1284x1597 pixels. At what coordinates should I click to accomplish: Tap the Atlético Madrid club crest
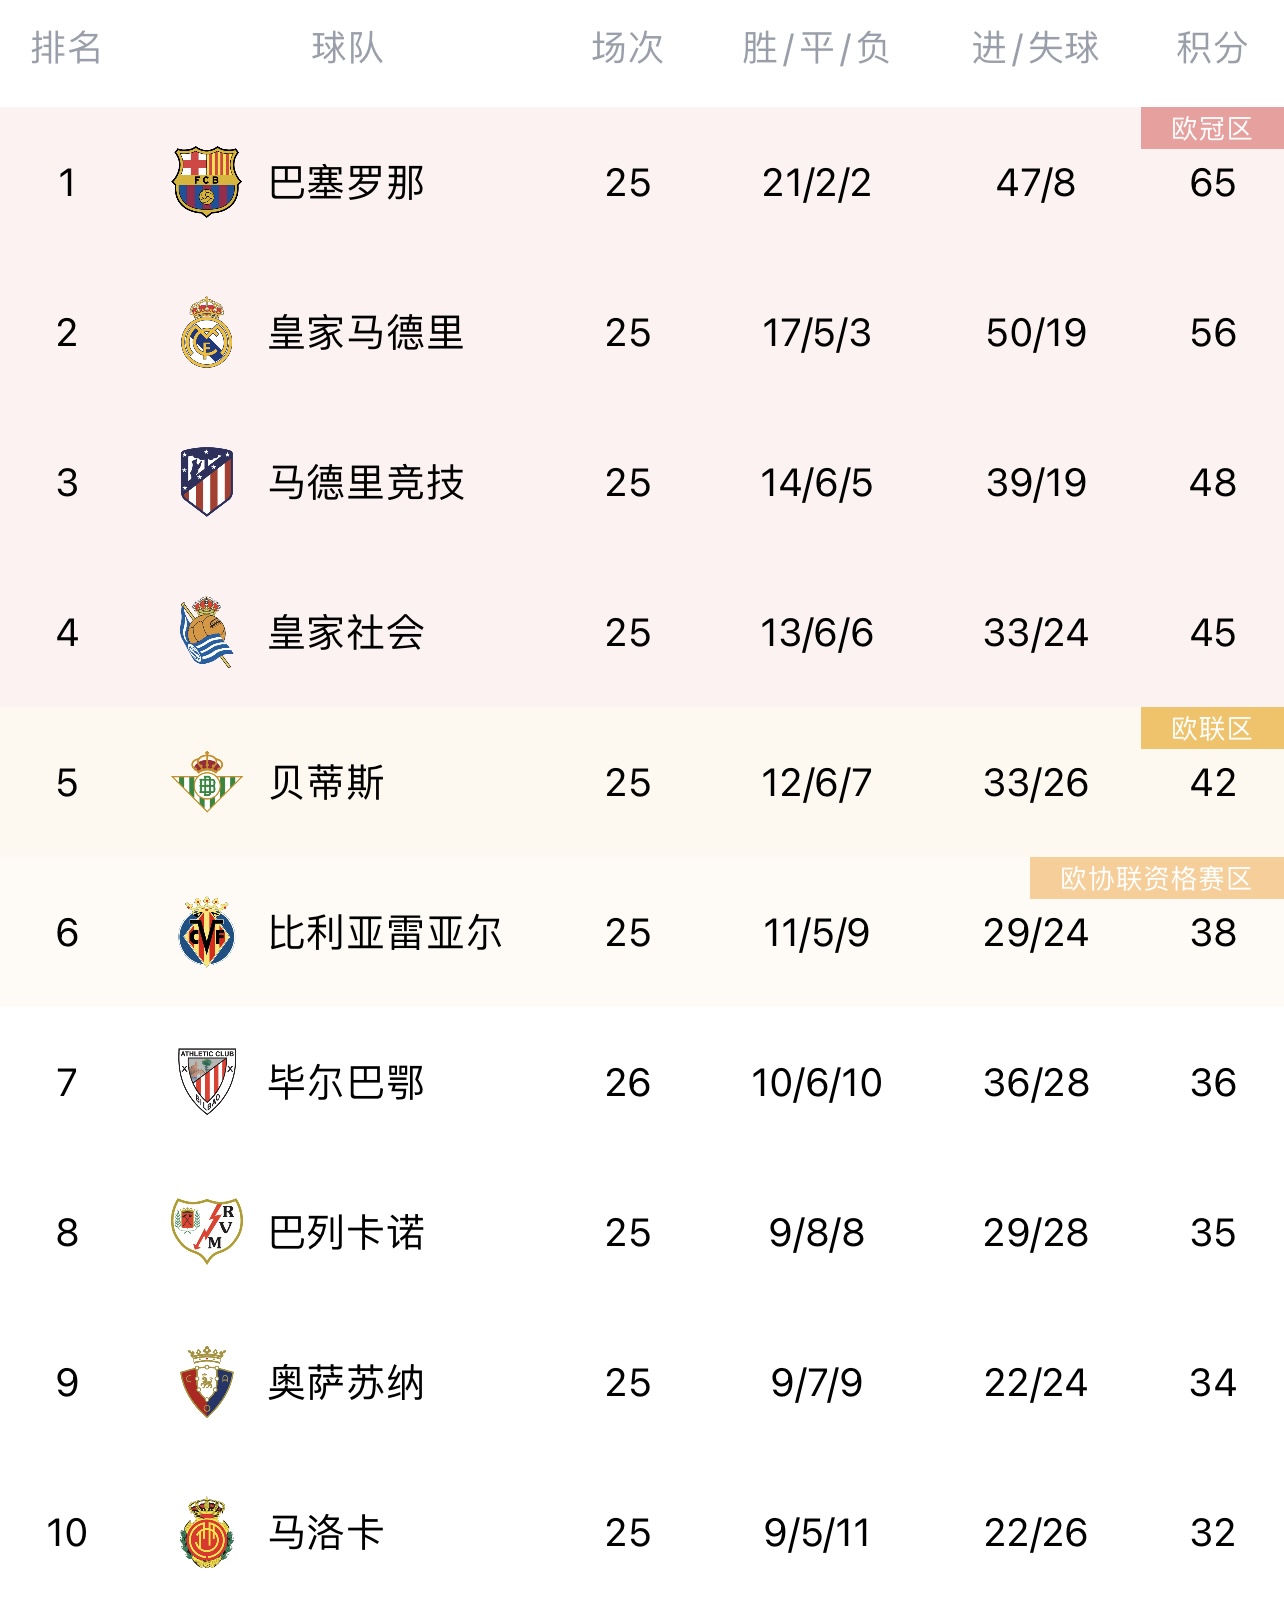pos(206,482)
